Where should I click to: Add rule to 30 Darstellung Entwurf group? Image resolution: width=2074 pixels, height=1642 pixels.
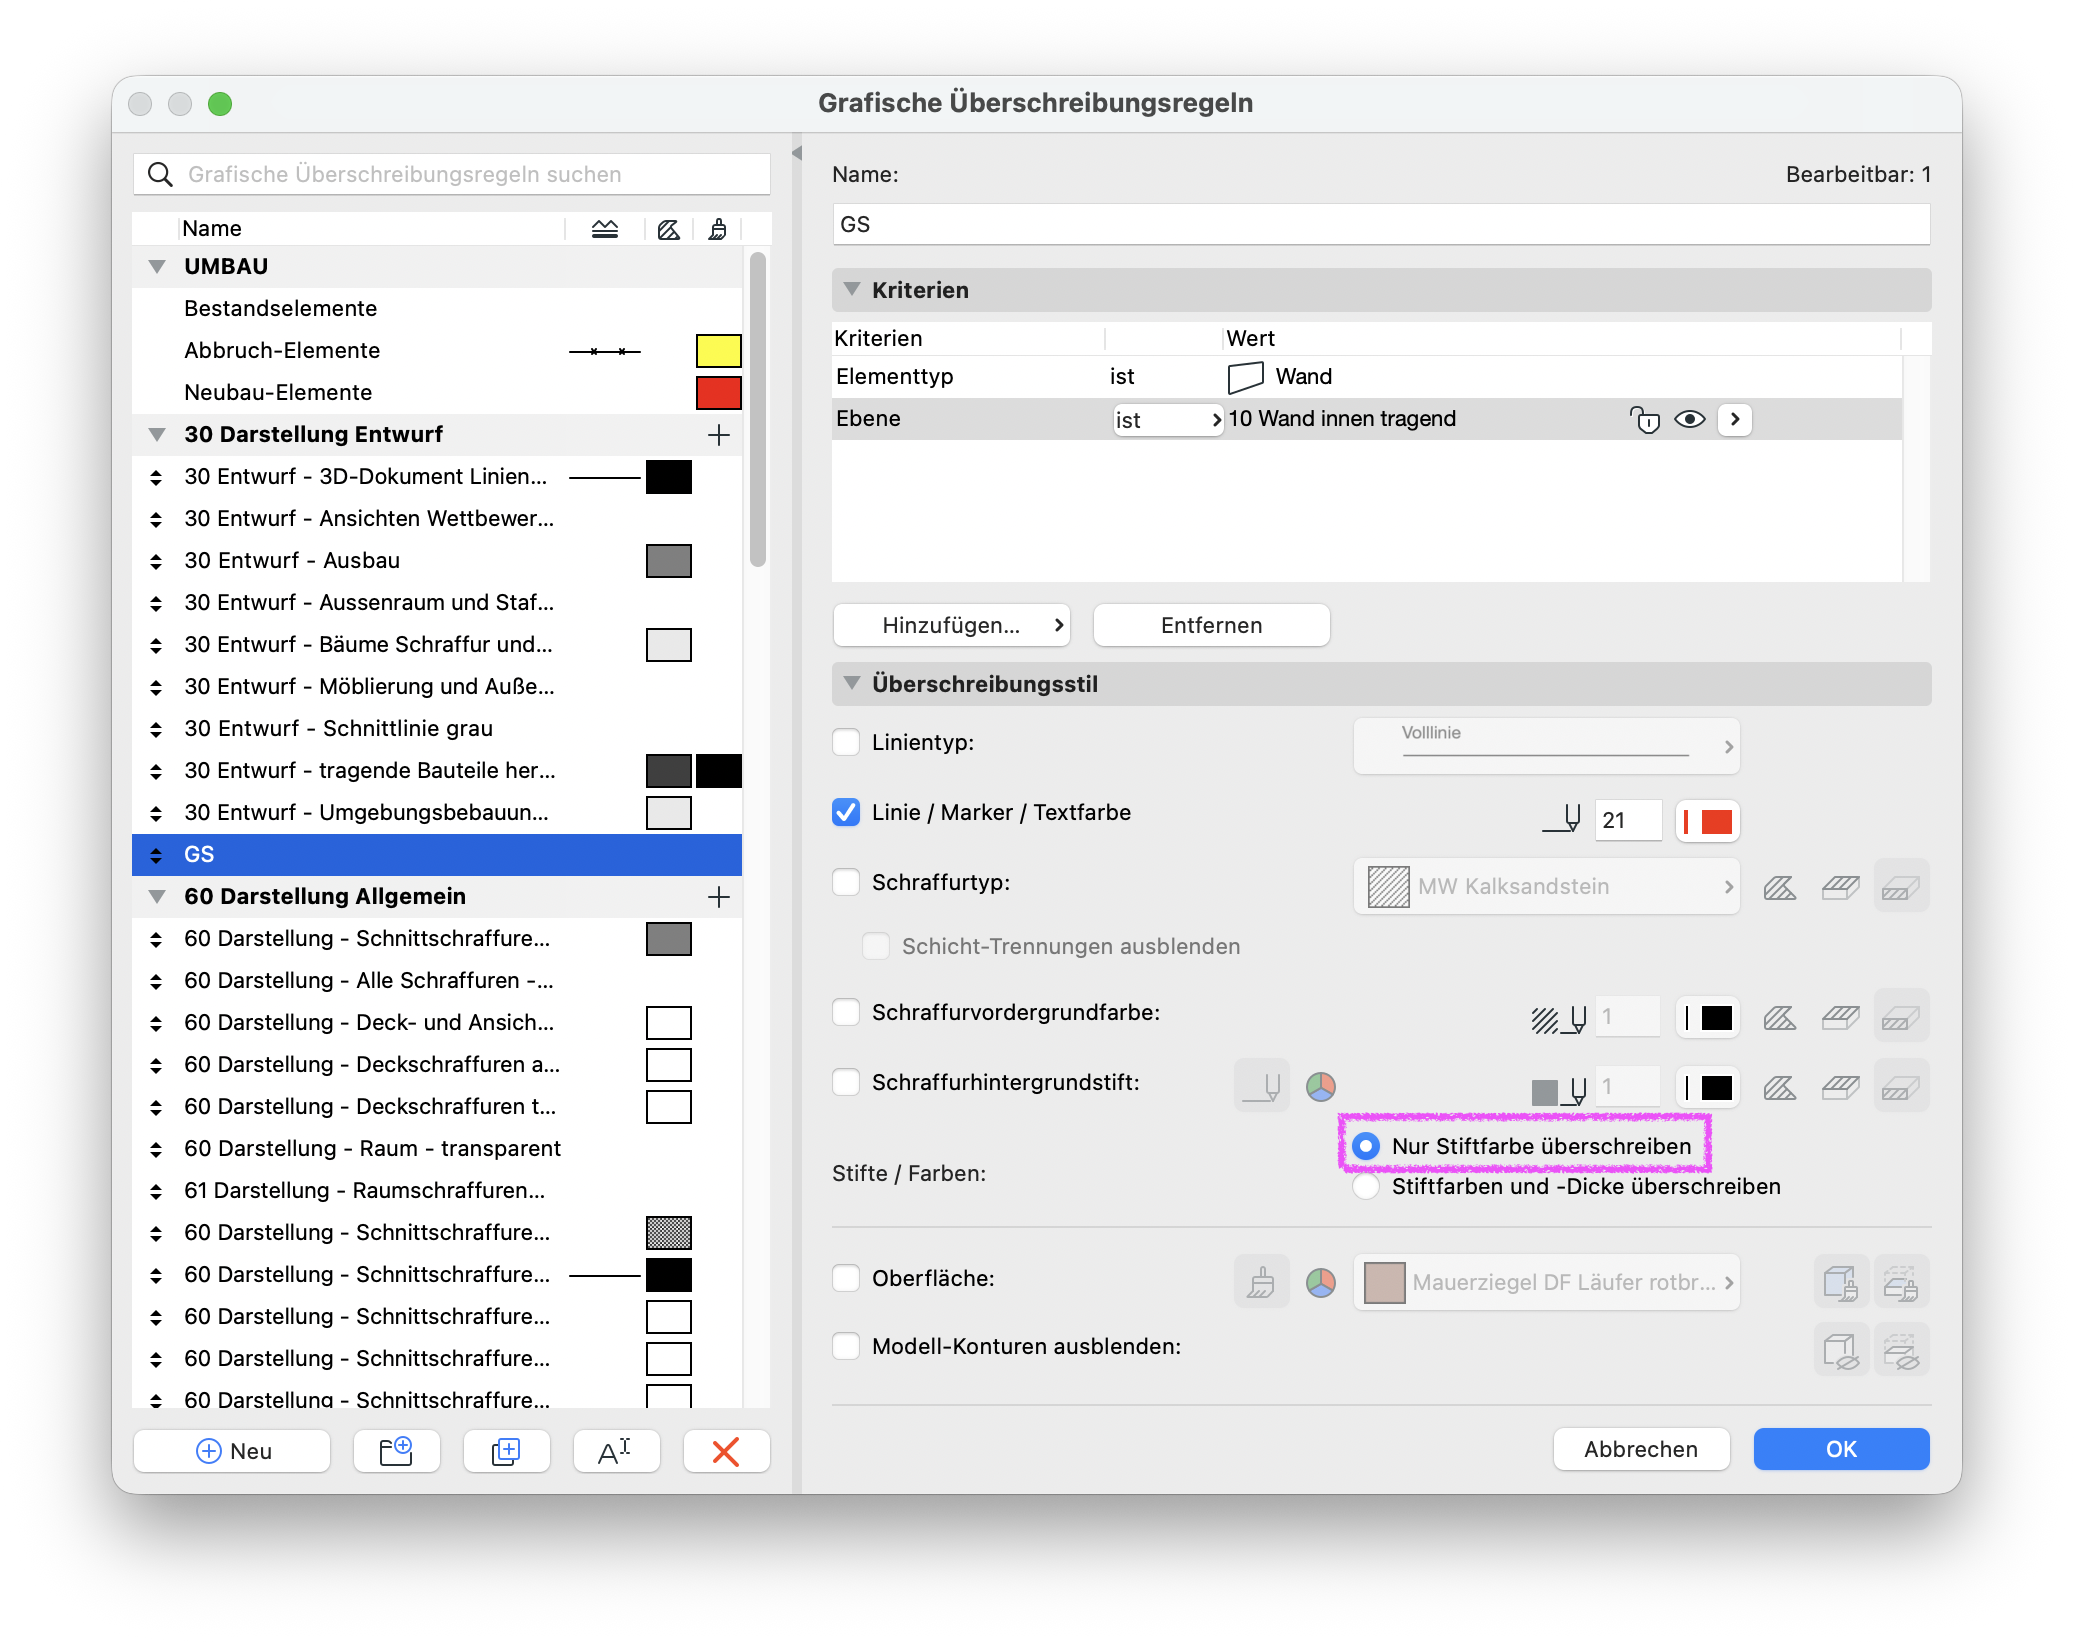(718, 435)
